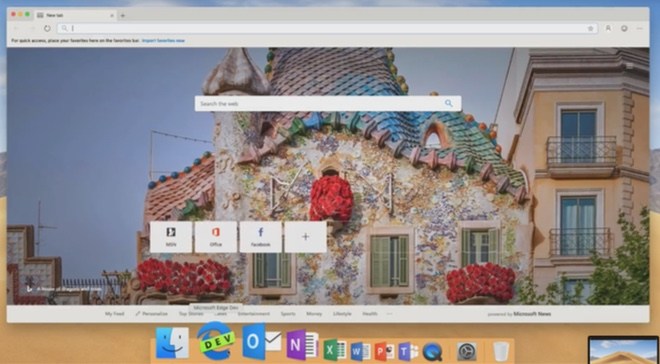This screenshot has width=660, height=364.
Task: Go back using the back arrow
Action: [16, 28]
